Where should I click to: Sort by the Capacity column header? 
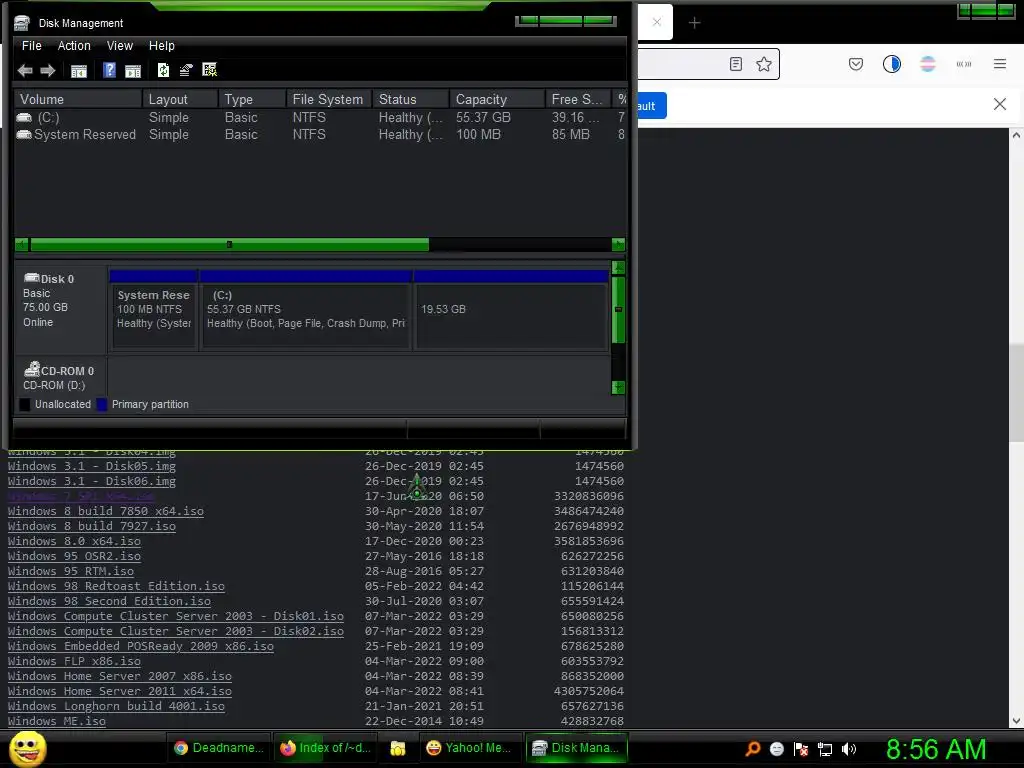(497, 99)
